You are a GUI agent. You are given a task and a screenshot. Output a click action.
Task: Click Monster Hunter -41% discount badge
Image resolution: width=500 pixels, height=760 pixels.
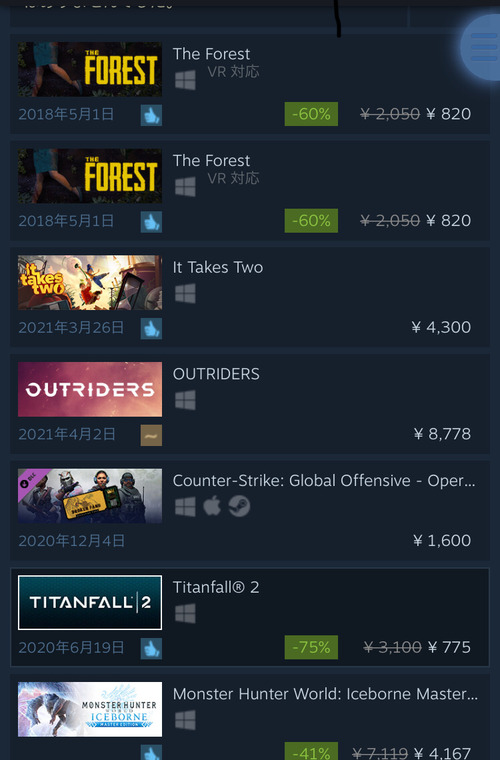coord(311,751)
